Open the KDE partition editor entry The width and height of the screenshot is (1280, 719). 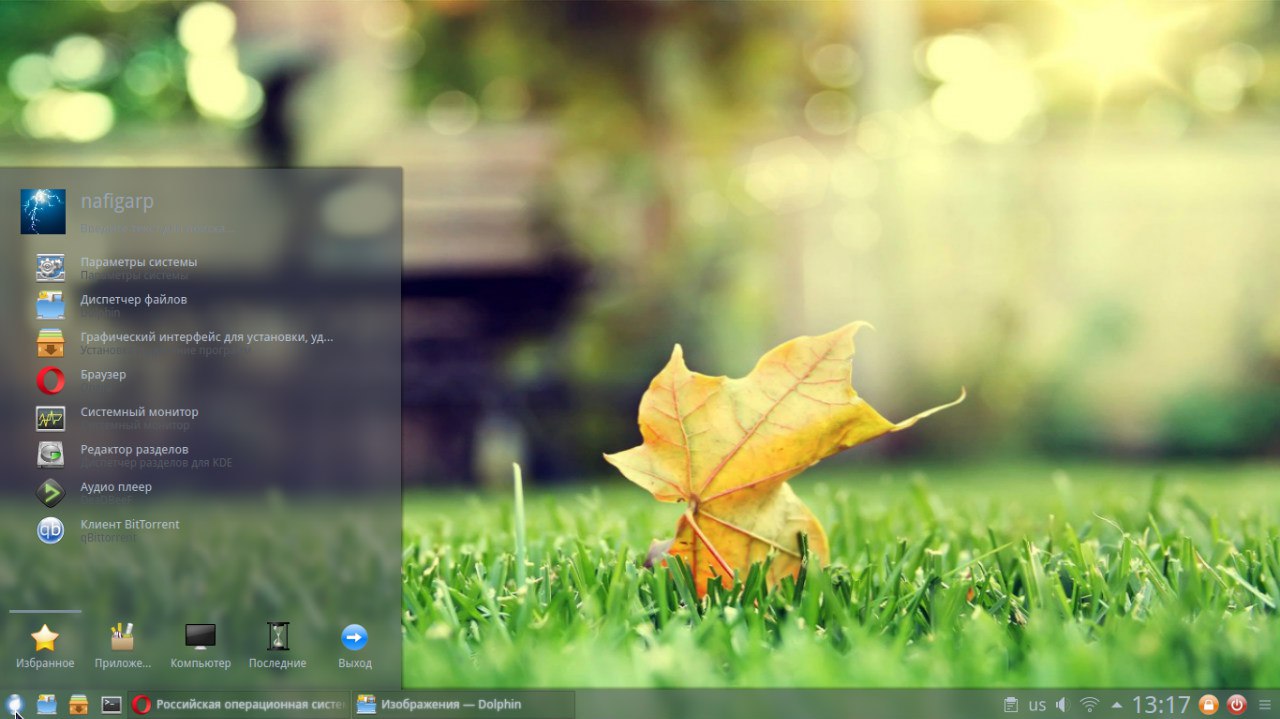coord(134,455)
